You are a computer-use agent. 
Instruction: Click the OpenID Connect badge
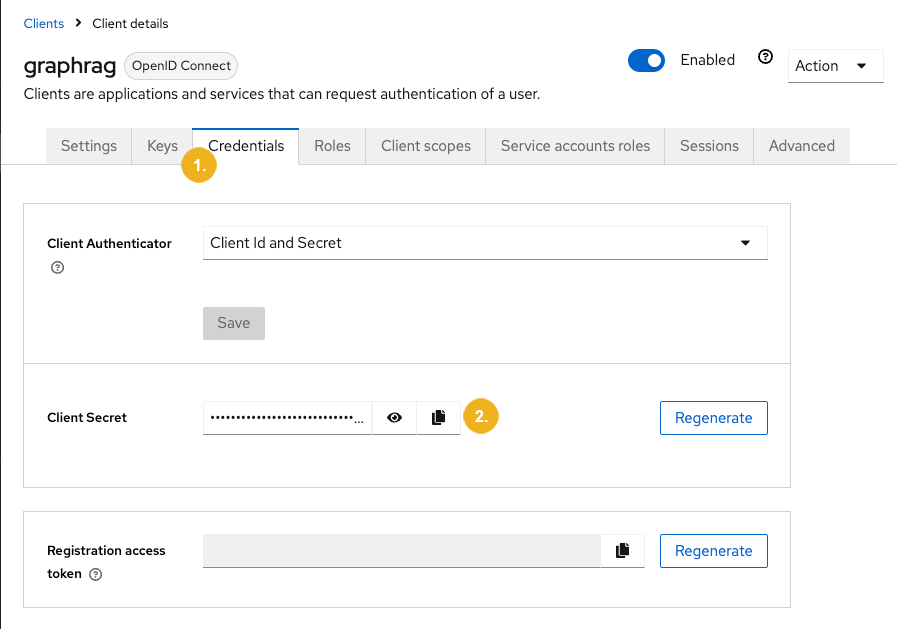(x=181, y=66)
